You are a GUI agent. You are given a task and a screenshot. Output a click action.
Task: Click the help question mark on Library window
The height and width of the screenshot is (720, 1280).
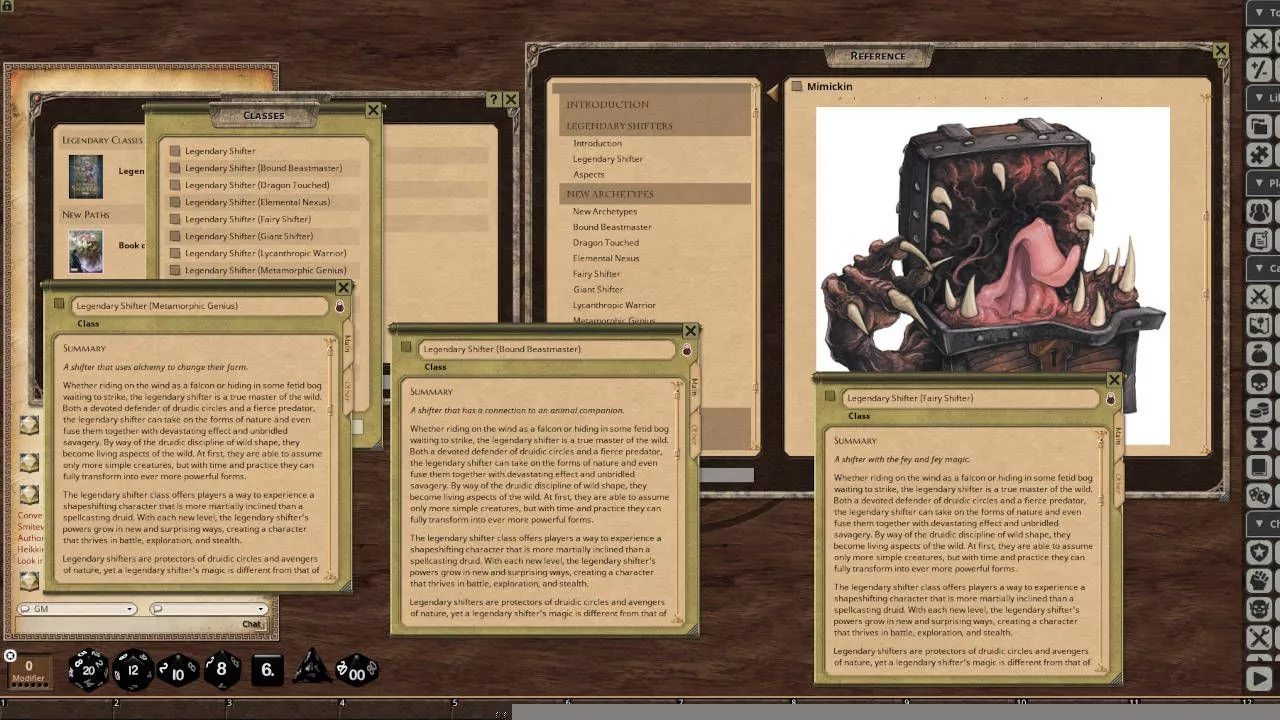point(493,100)
